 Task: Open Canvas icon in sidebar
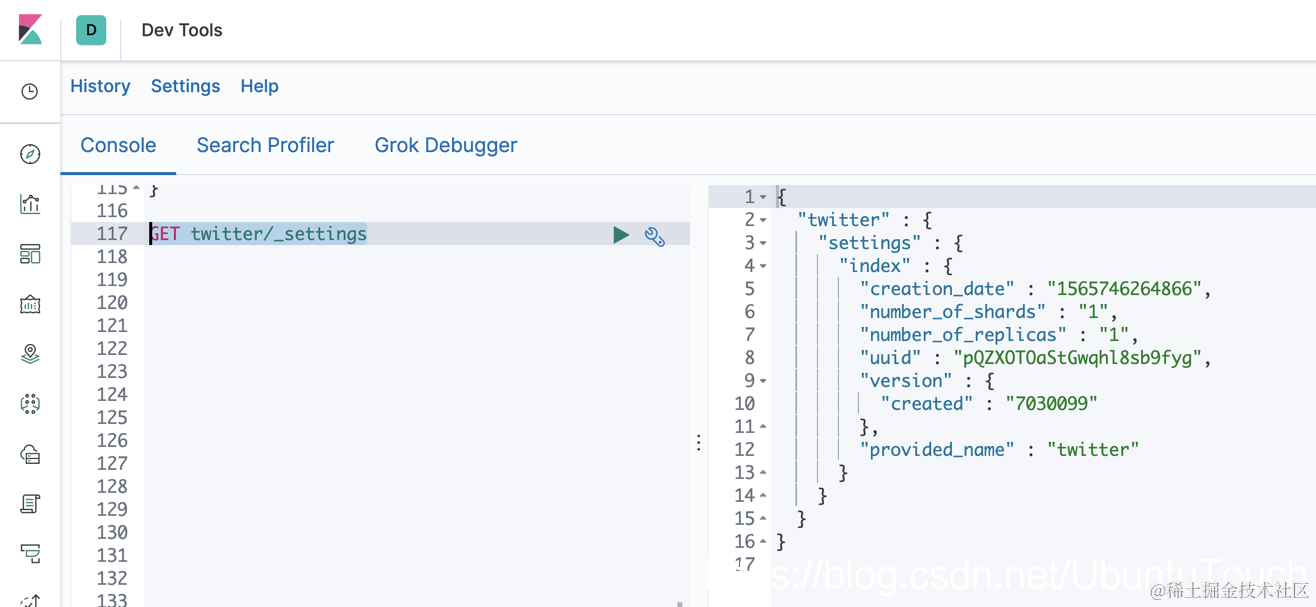[30, 304]
